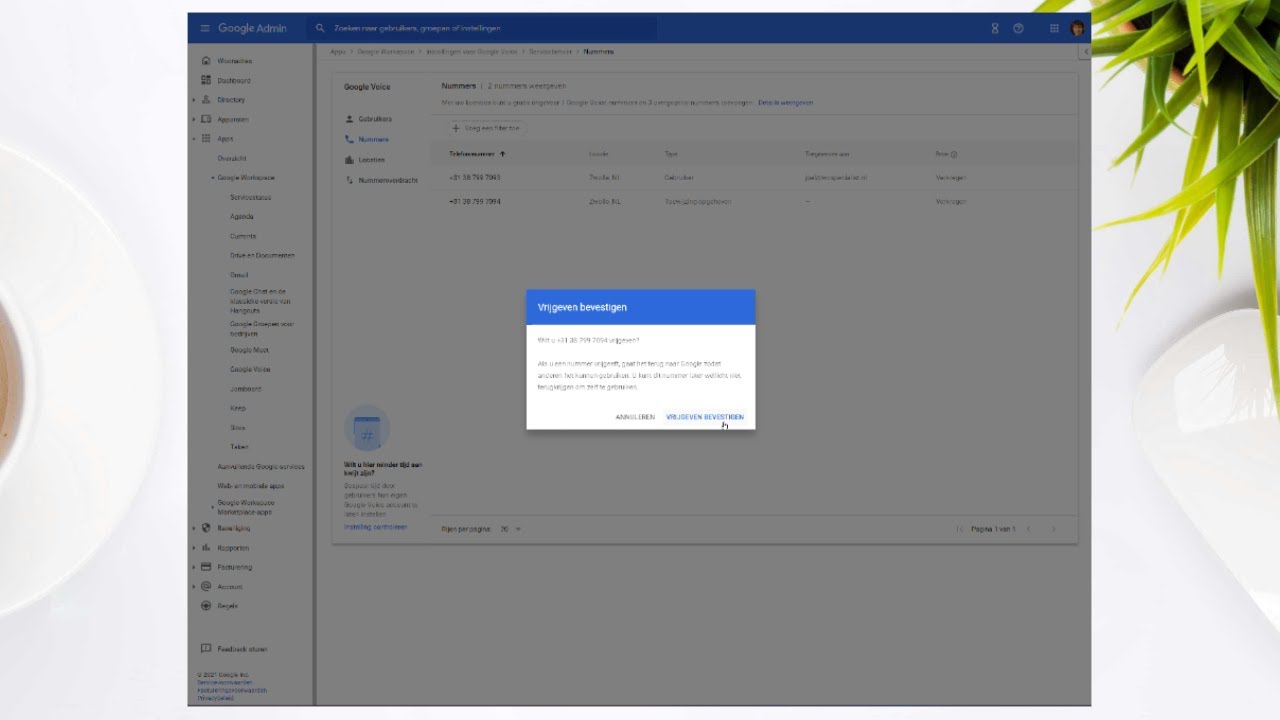Viewport: 1280px width, 720px height.
Task: Click the info icon beside the last column header
Action: point(954,155)
